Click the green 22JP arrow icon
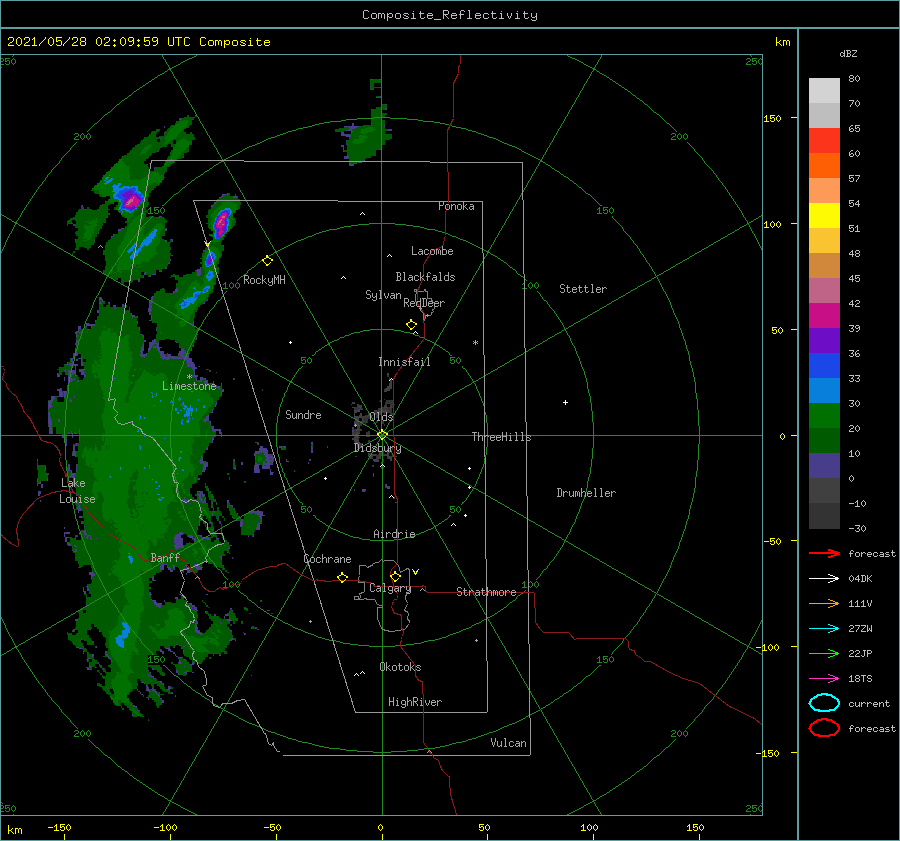900x841 pixels. click(824, 653)
